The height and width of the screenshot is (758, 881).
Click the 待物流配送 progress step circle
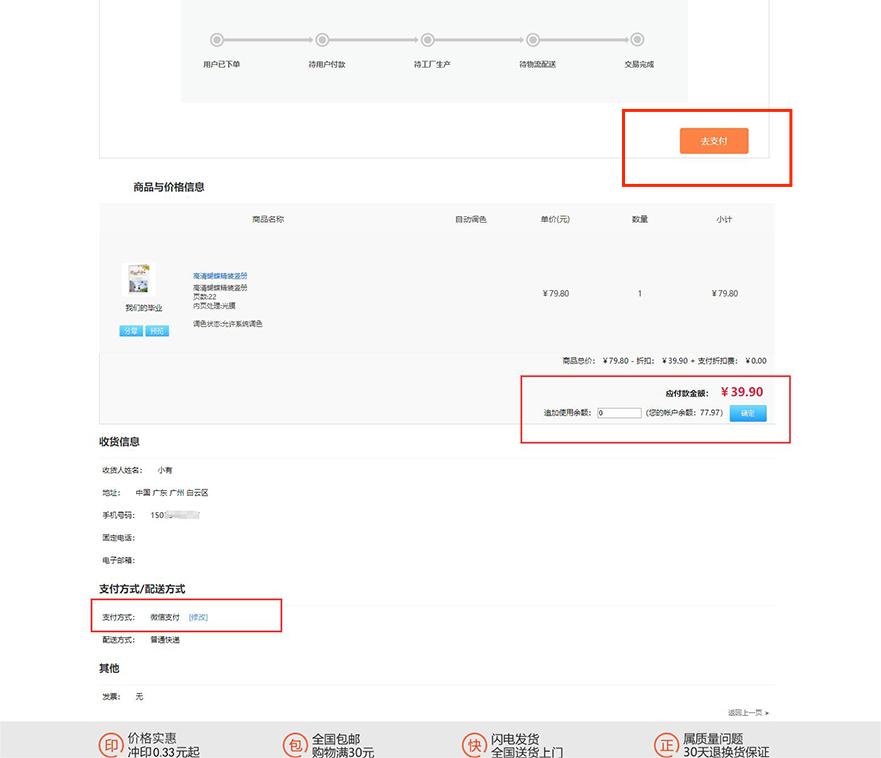tap(533, 40)
